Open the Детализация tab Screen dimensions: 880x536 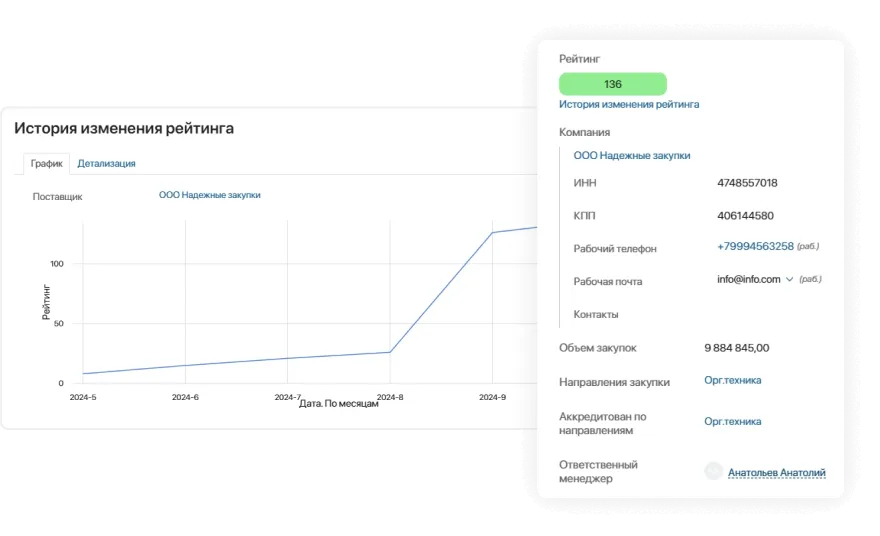pyautogui.click(x=106, y=163)
